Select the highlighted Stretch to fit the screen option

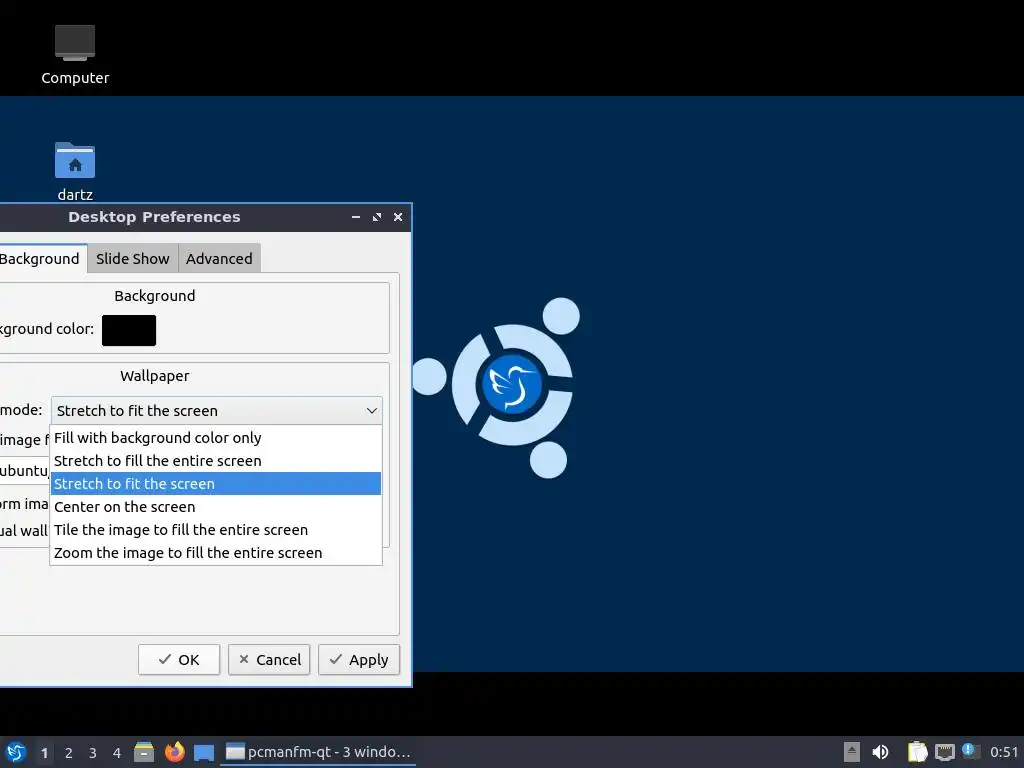216,483
